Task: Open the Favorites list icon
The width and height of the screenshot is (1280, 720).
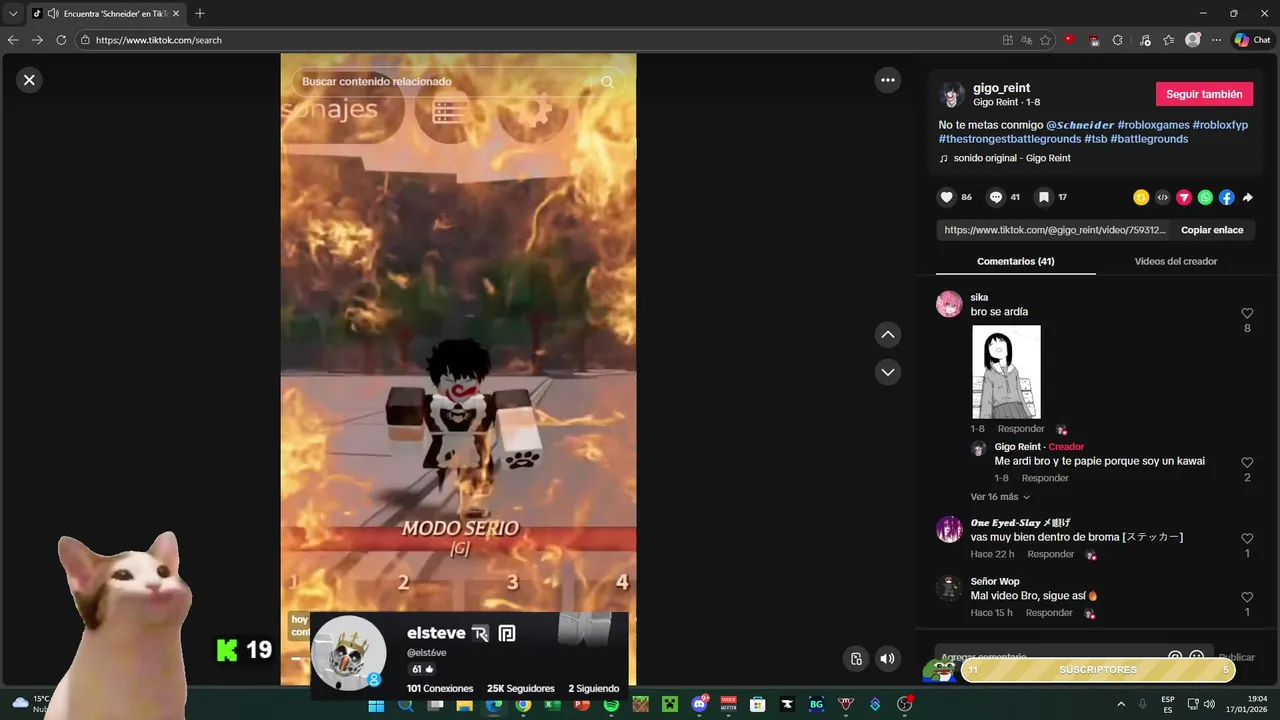Action: (1168, 40)
